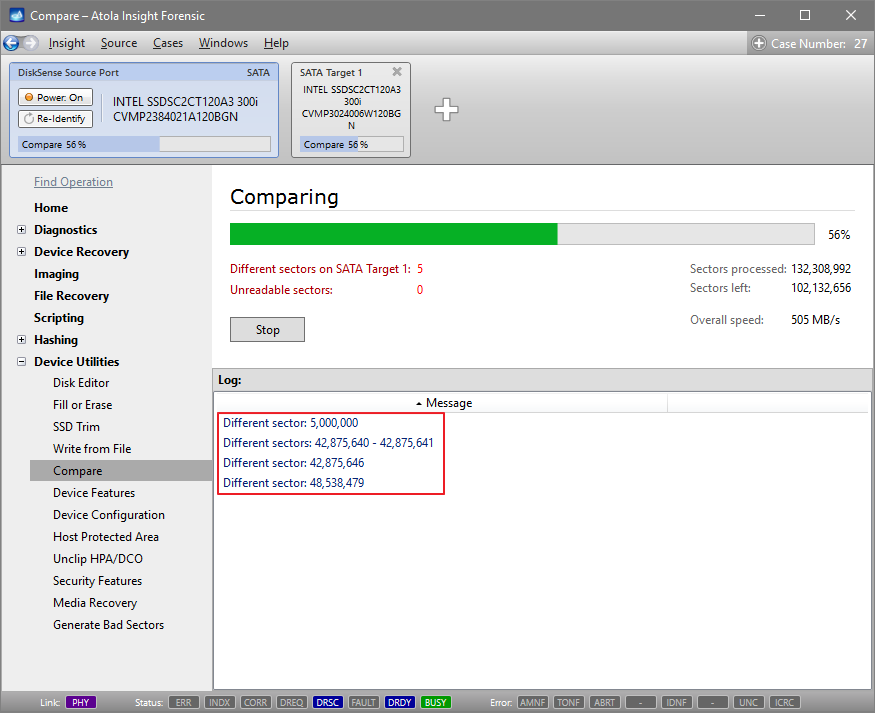Click the plus icon to add a target device
This screenshot has height=713, width=875.
[x=446, y=110]
